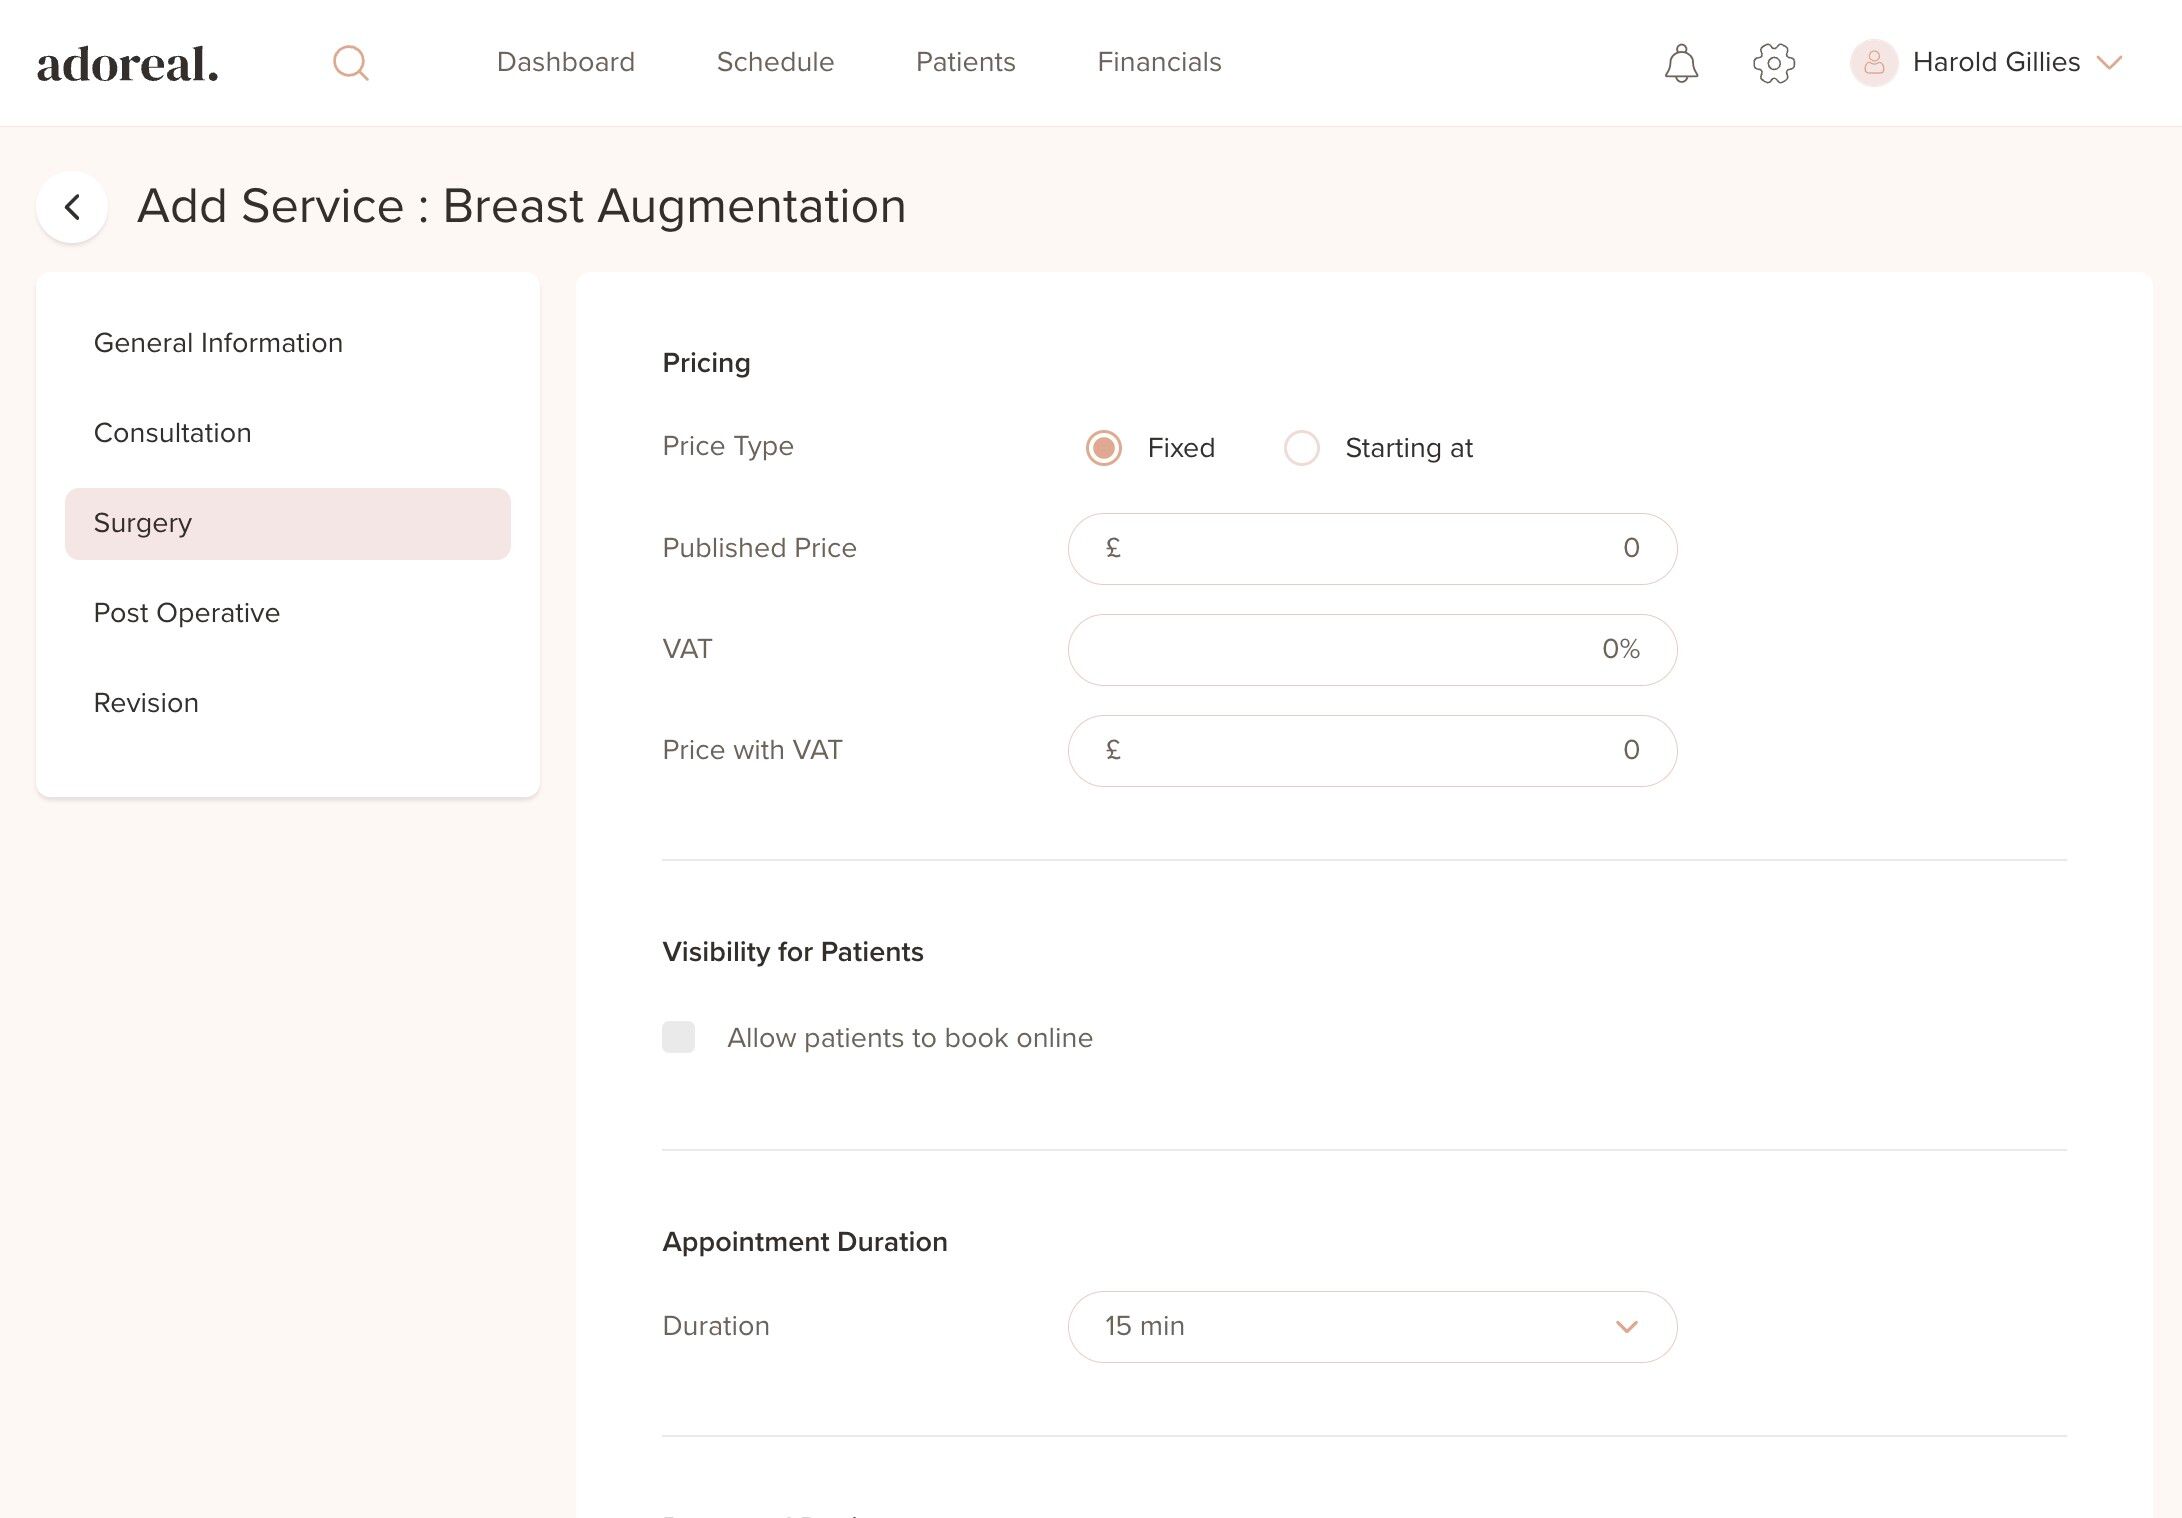Click the adoreal logo

(x=128, y=64)
